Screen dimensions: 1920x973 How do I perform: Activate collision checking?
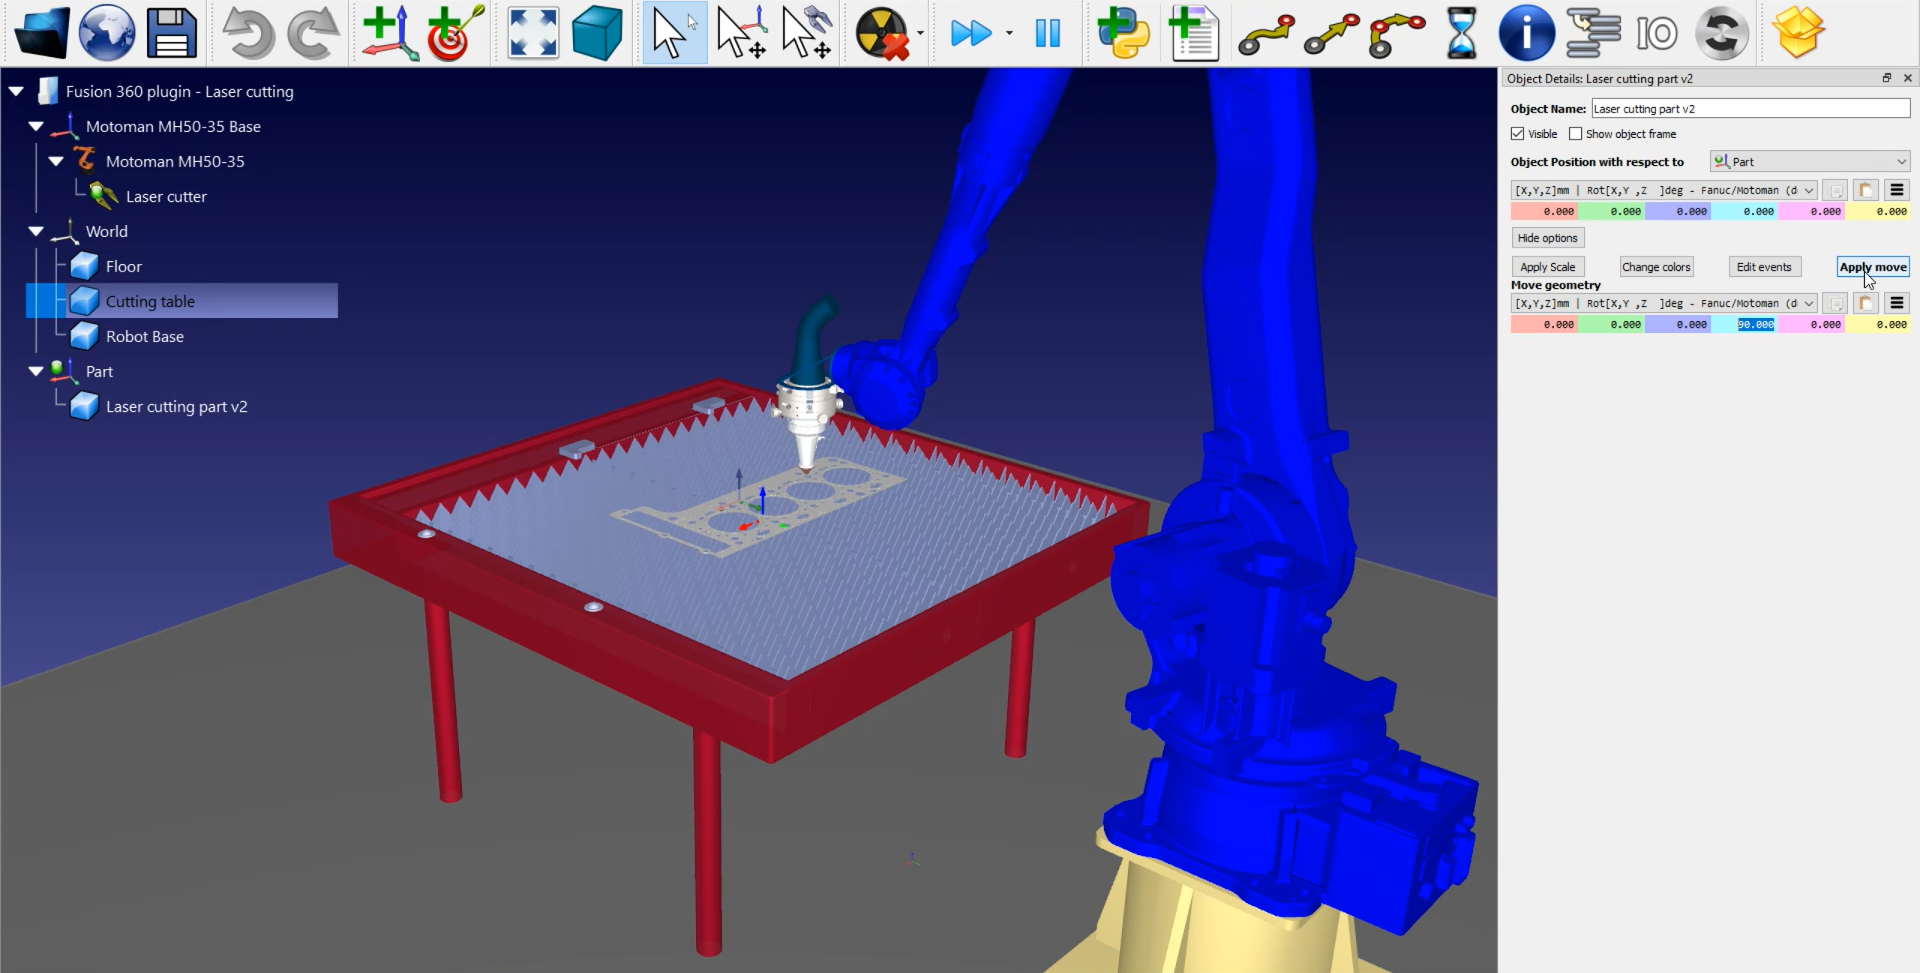pos(881,33)
